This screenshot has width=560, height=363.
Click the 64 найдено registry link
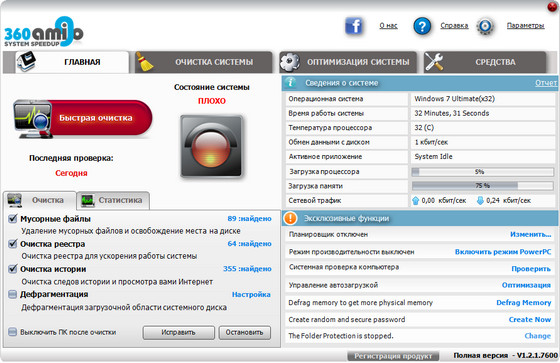coord(249,244)
